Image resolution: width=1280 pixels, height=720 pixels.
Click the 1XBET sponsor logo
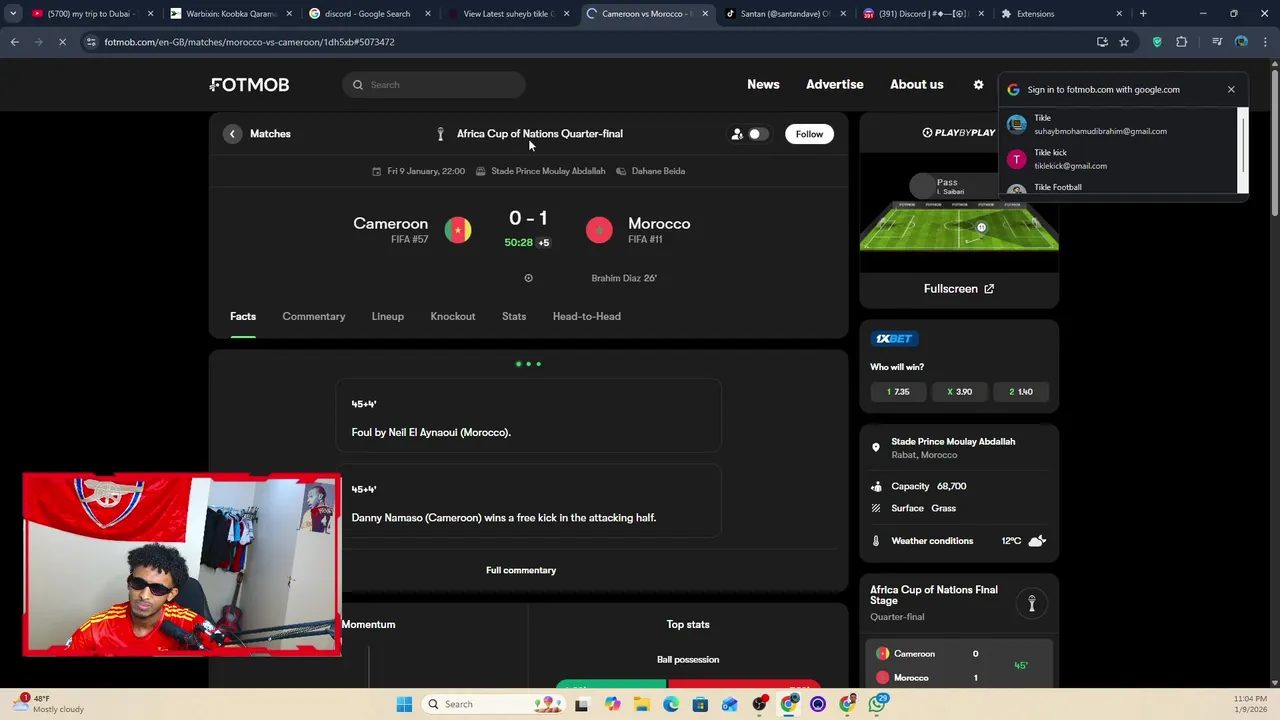pyautogui.click(x=894, y=338)
